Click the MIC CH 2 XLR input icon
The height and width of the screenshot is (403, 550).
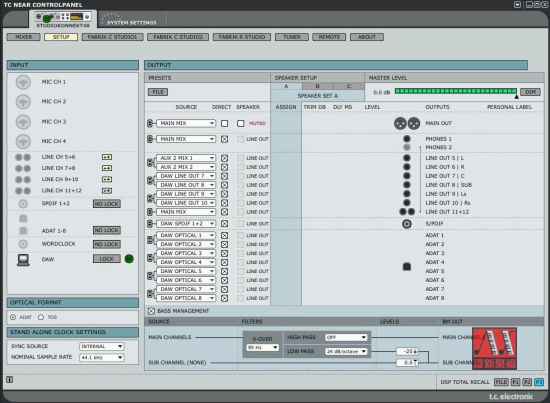point(23,102)
